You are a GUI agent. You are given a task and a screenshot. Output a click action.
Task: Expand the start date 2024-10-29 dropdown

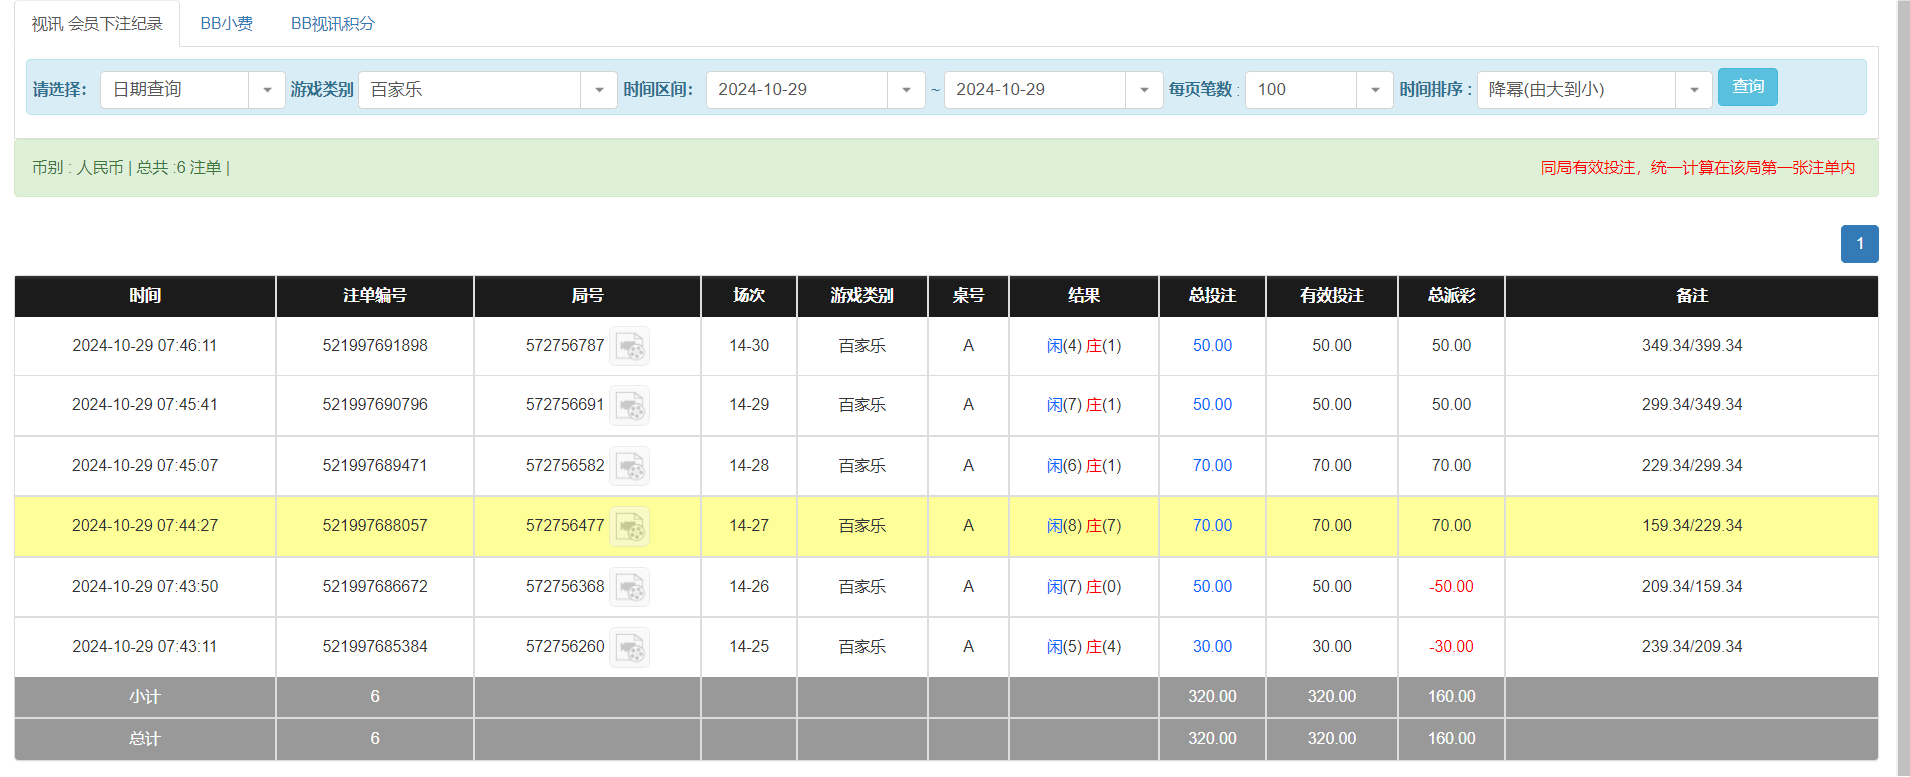(905, 90)
